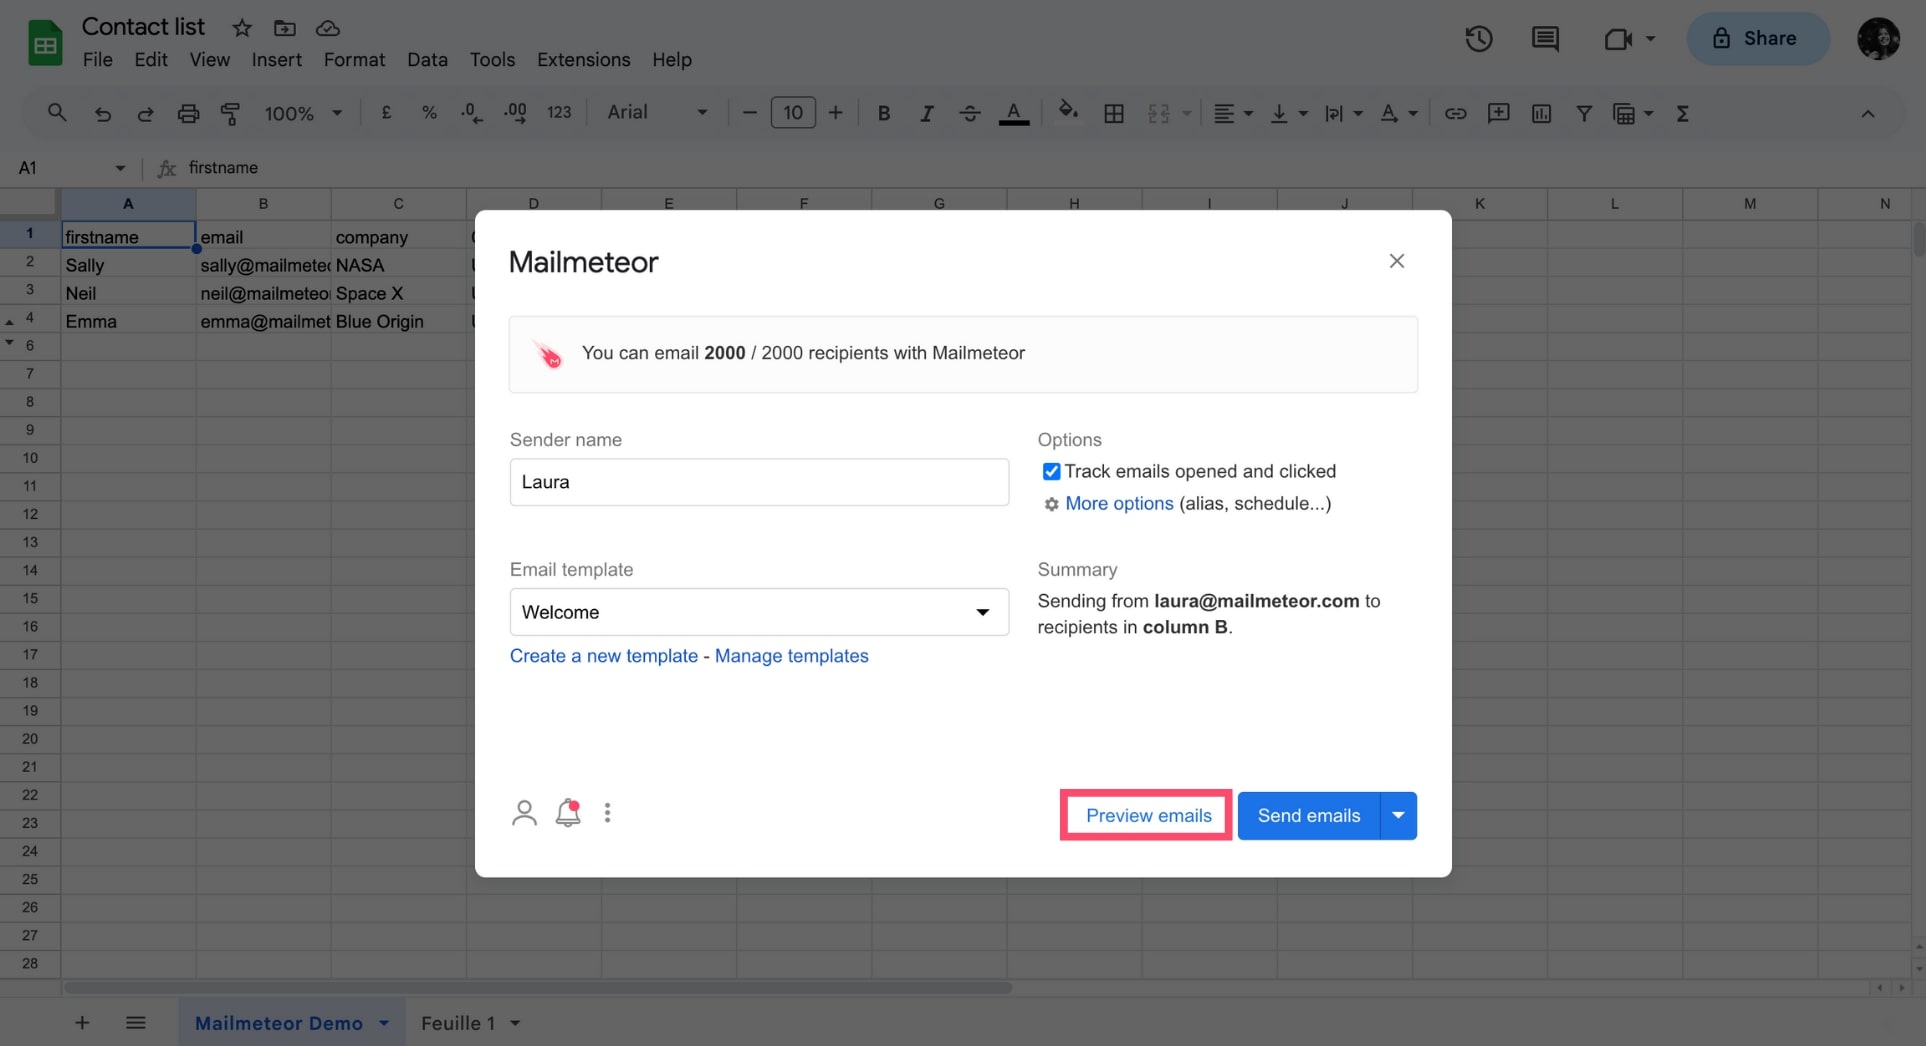The image size is (1926, 1046).
Task: Open the Arial font dropdown
Action: pos(657,113)
